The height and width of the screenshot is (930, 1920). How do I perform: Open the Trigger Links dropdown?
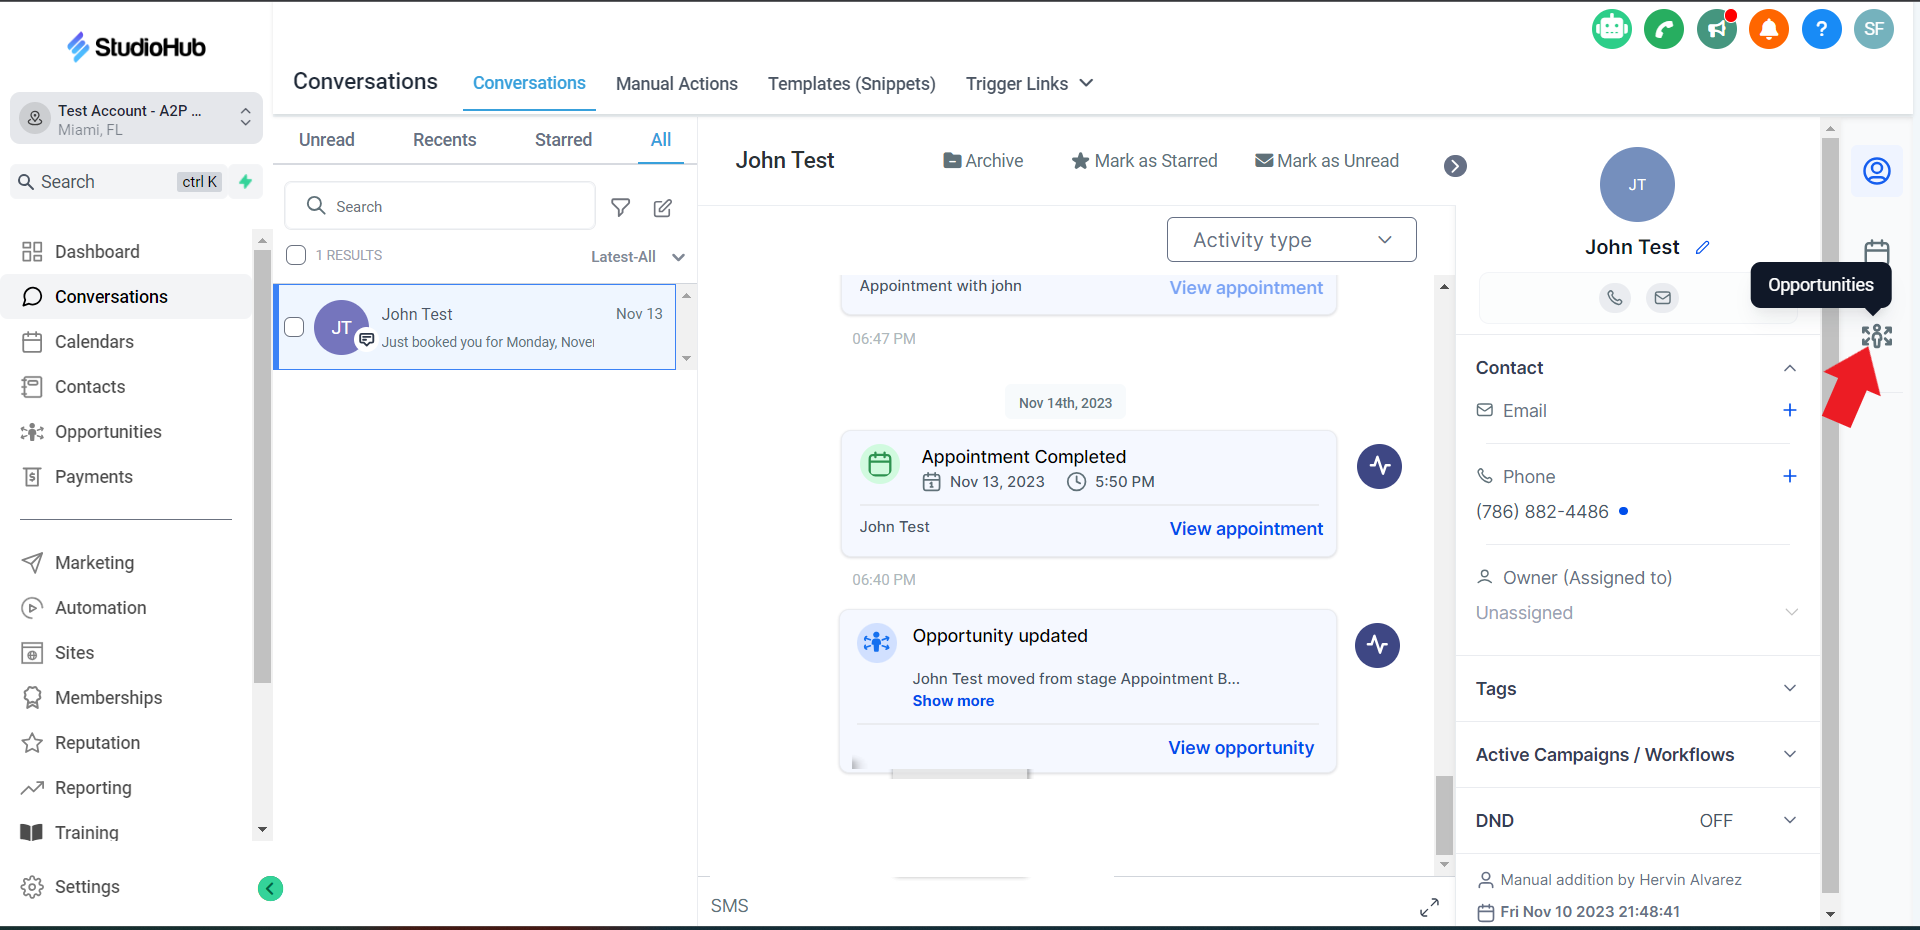tap(1029, 84)
